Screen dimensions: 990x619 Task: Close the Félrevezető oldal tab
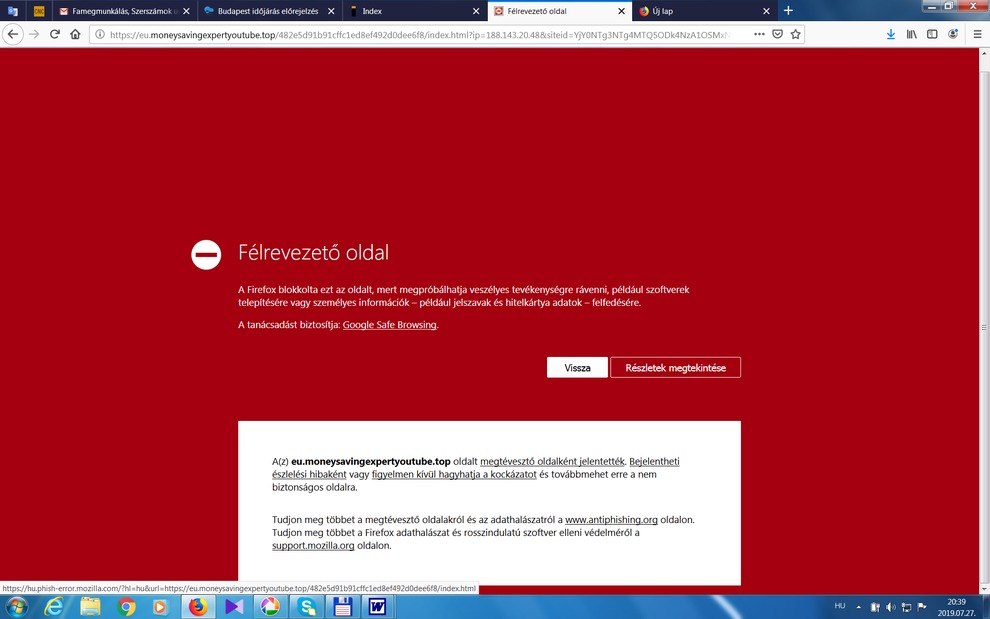pyautogui.click(x=620, y=11)
